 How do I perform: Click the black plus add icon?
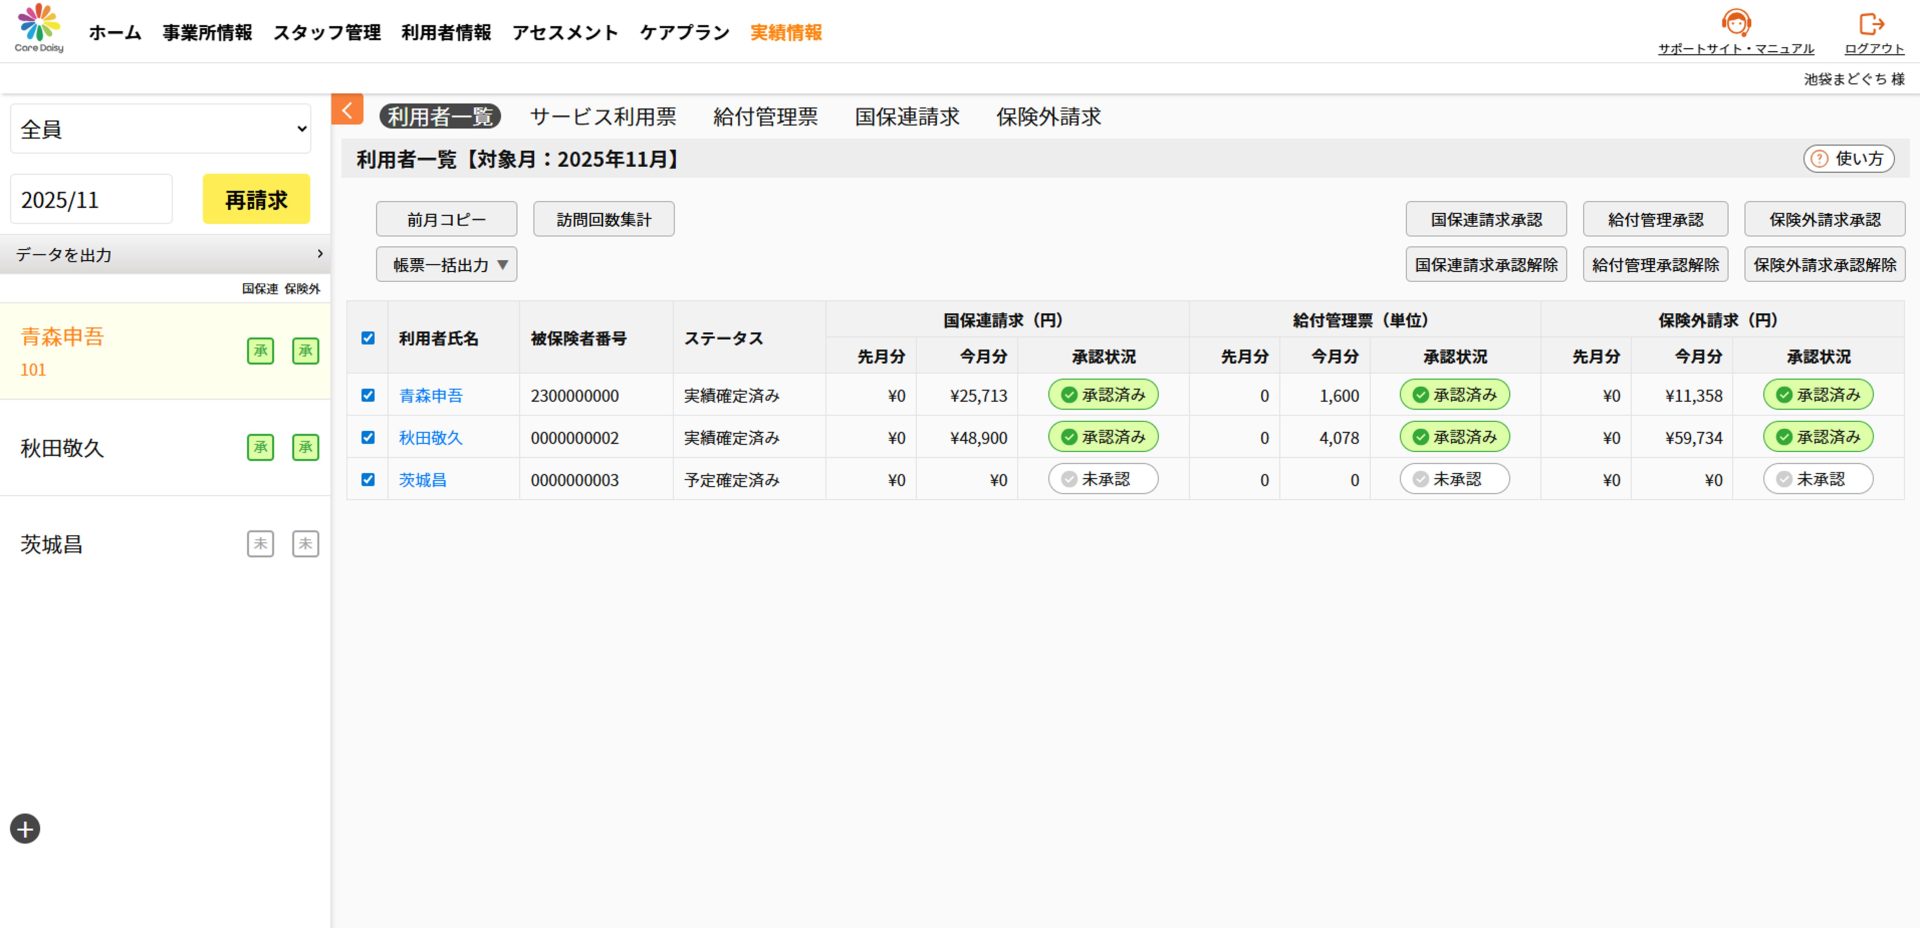25,829
